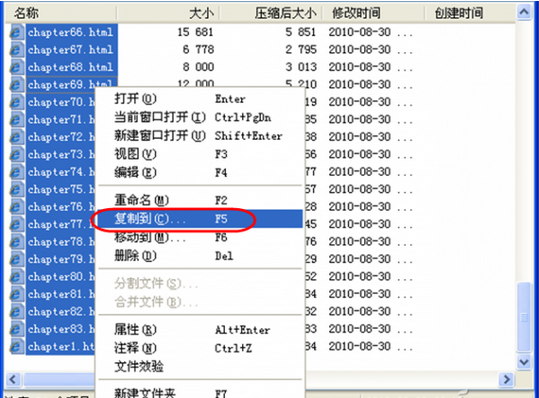Select the chapter69.html file icon

[x=16, y=85]
